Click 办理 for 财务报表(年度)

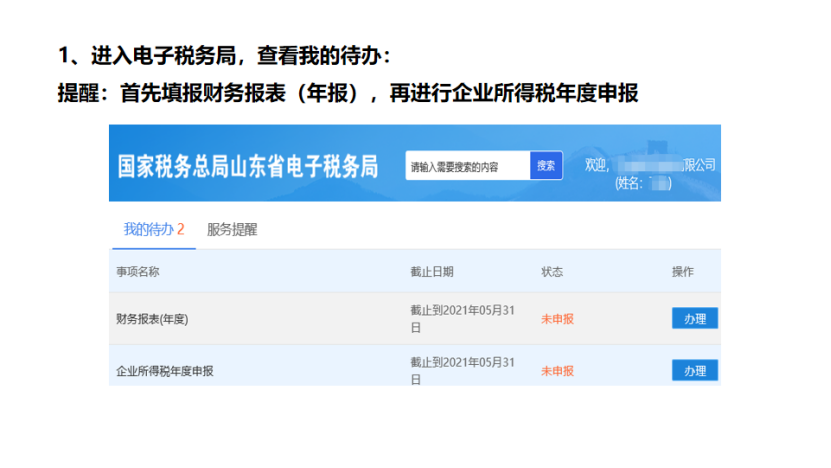(694, 319)
